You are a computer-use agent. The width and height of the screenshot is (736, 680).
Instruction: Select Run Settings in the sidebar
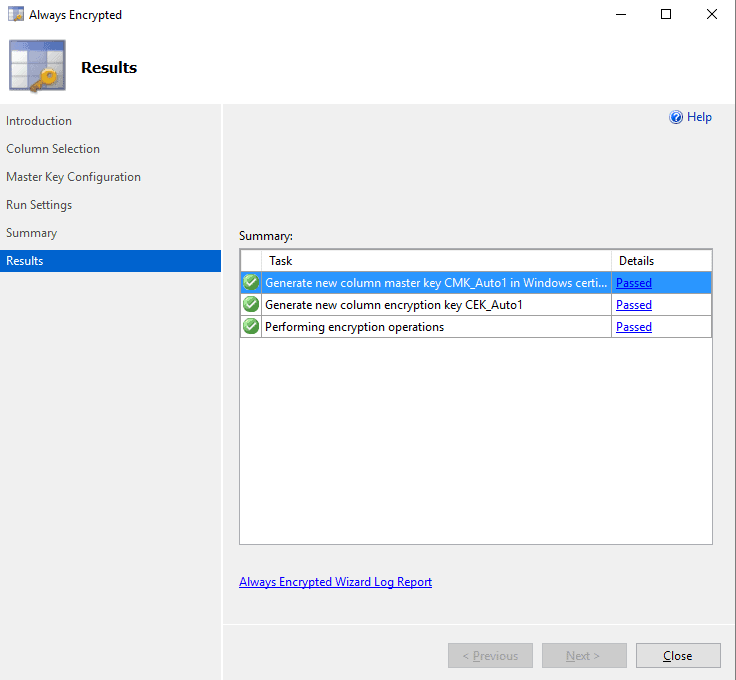coord(39,205)
